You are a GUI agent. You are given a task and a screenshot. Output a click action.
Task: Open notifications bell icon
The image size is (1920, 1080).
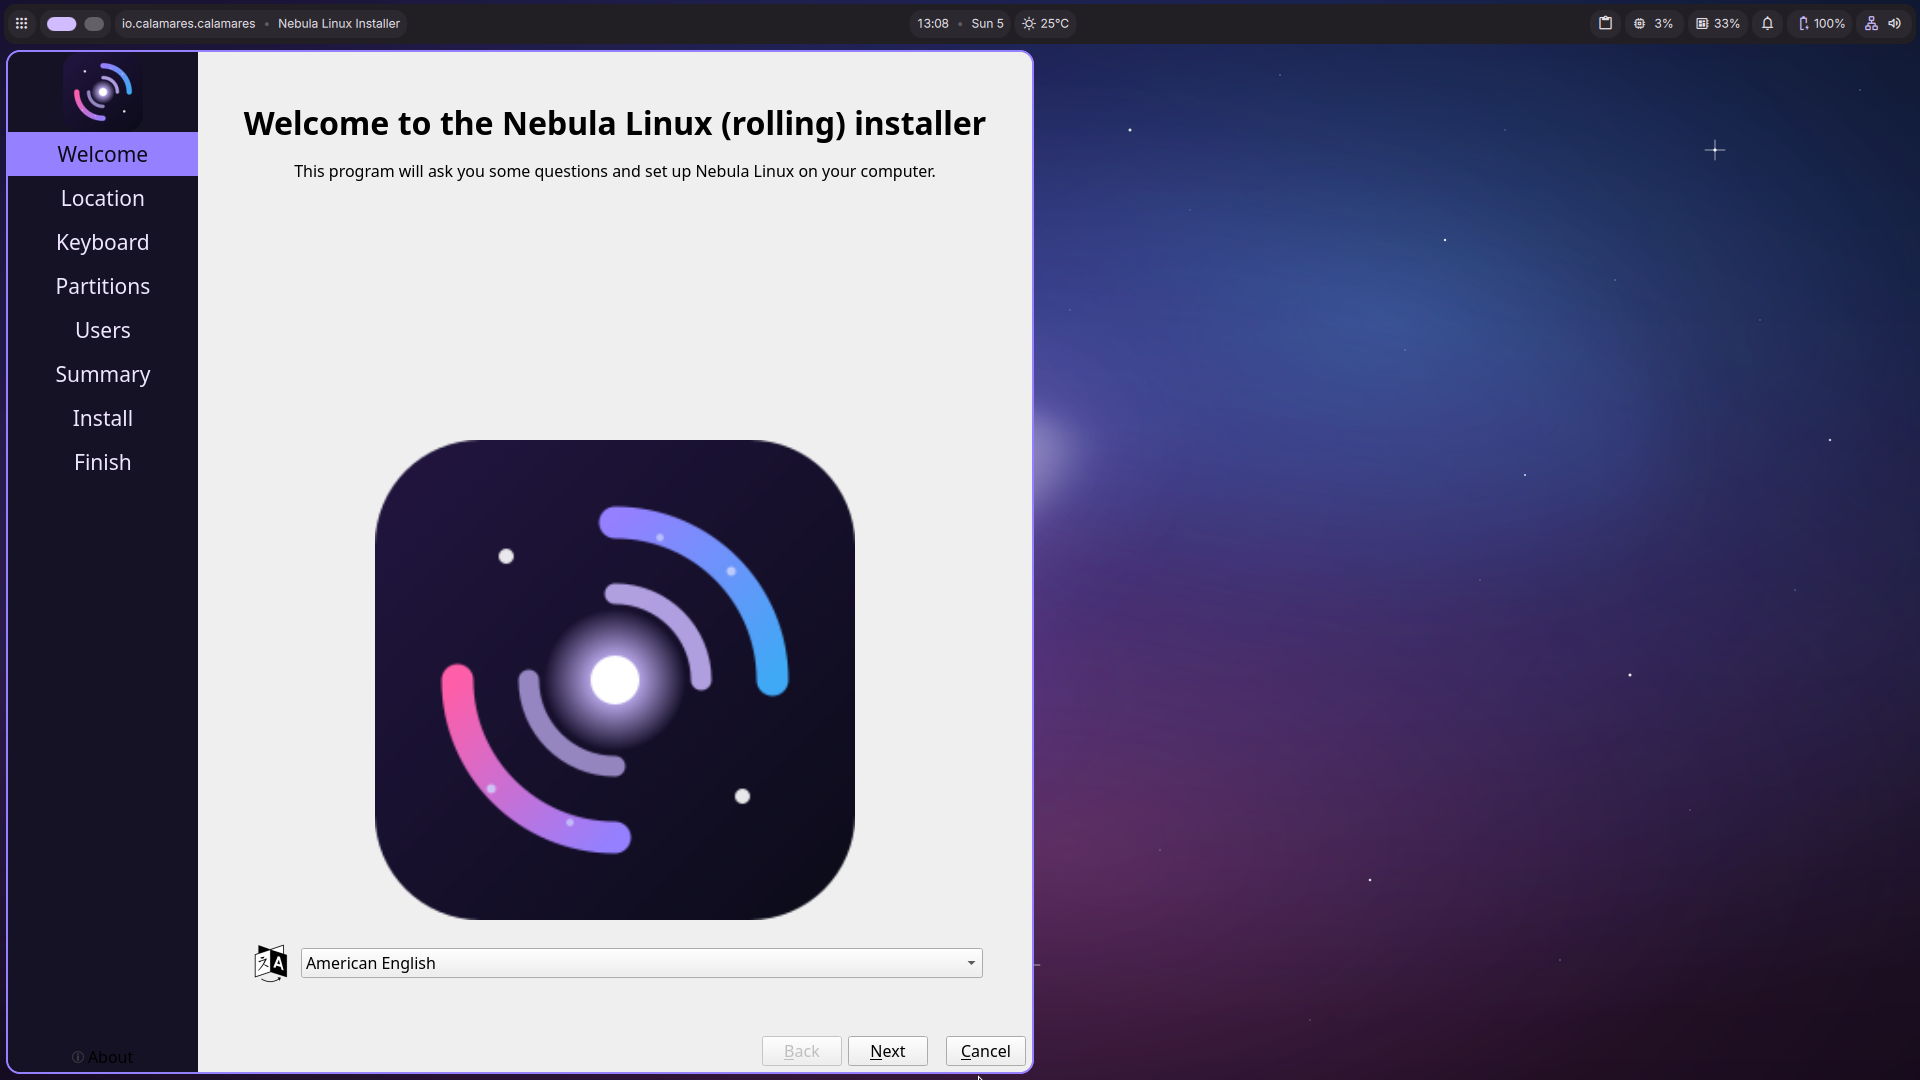point(1767,23)
